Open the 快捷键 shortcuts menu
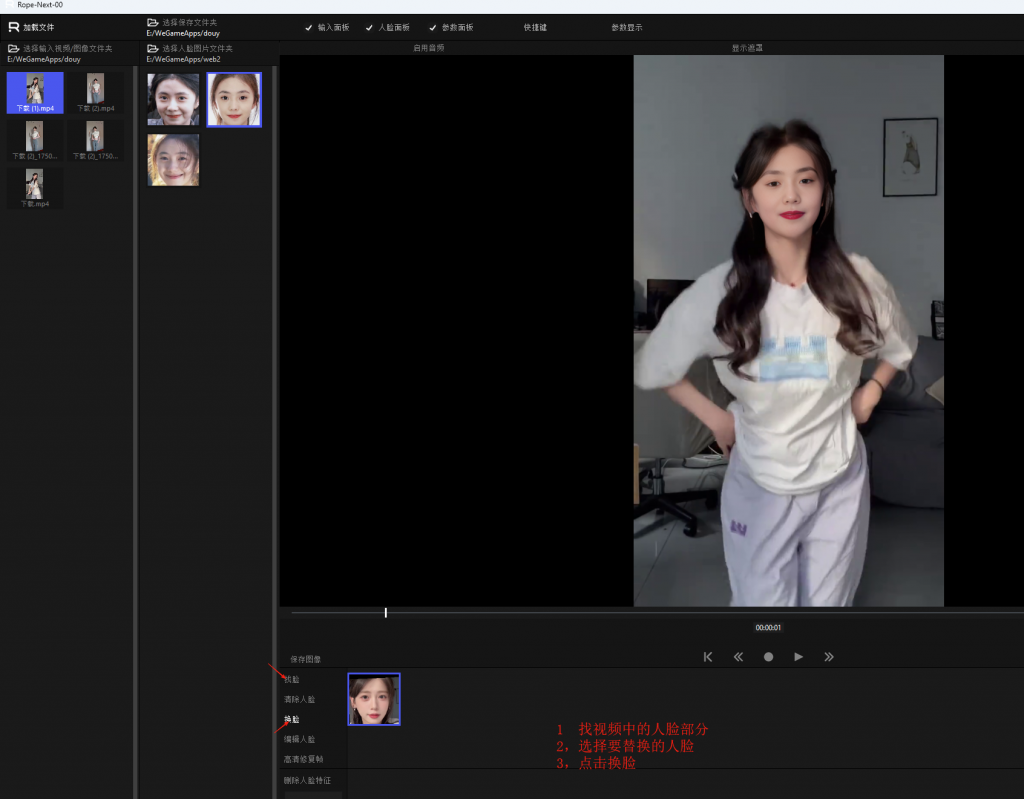 [x=535, y=27]
